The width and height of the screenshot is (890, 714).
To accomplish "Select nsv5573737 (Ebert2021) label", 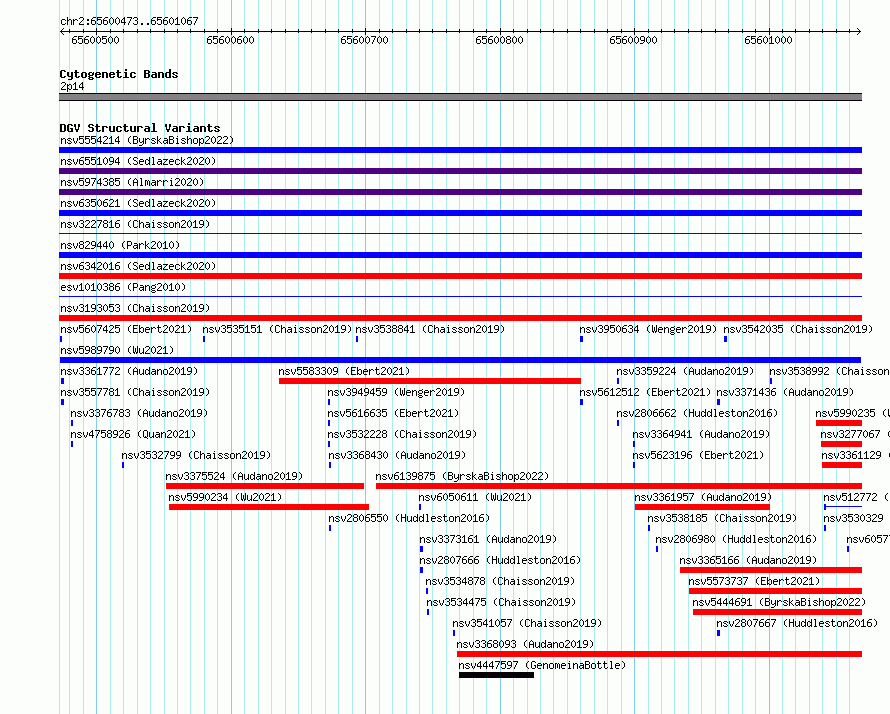I will (x=754, y=581).
